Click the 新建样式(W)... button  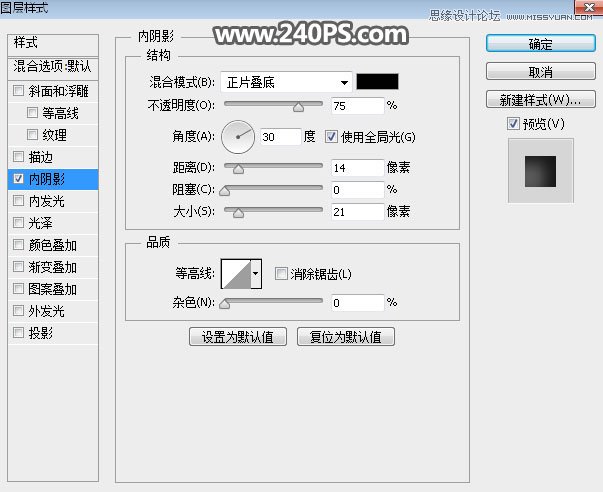click(x=541, y=100)
